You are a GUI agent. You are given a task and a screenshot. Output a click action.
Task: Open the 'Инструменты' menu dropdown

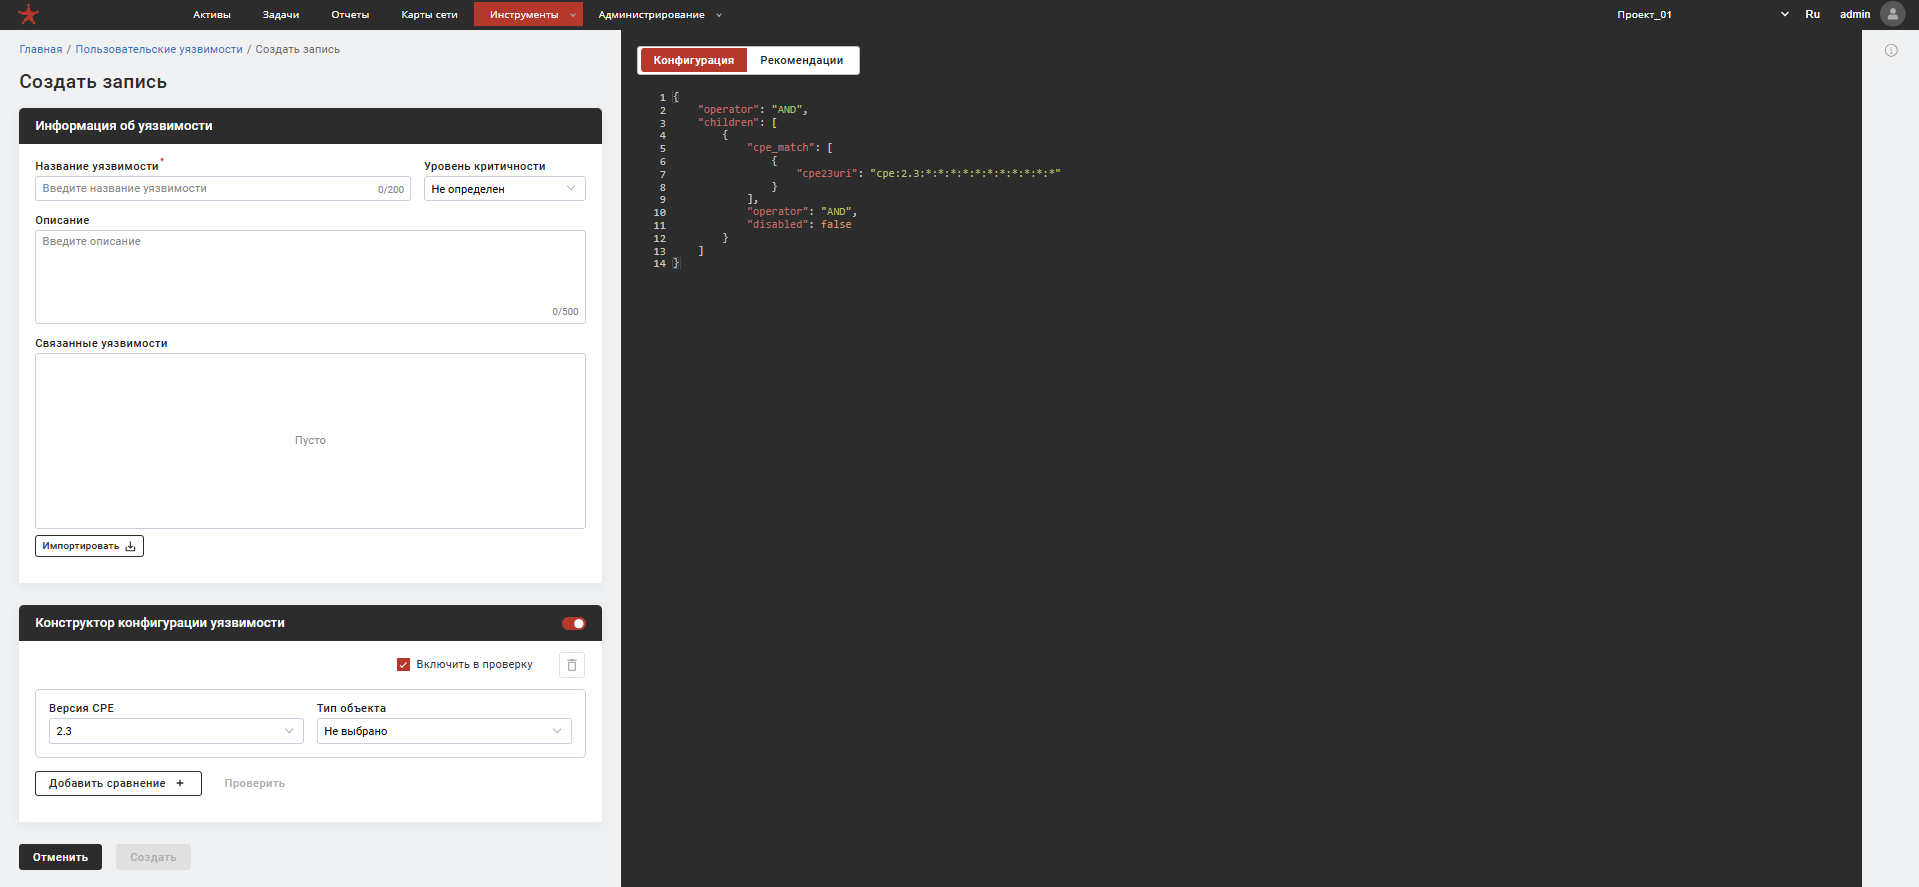coord(528,14)
